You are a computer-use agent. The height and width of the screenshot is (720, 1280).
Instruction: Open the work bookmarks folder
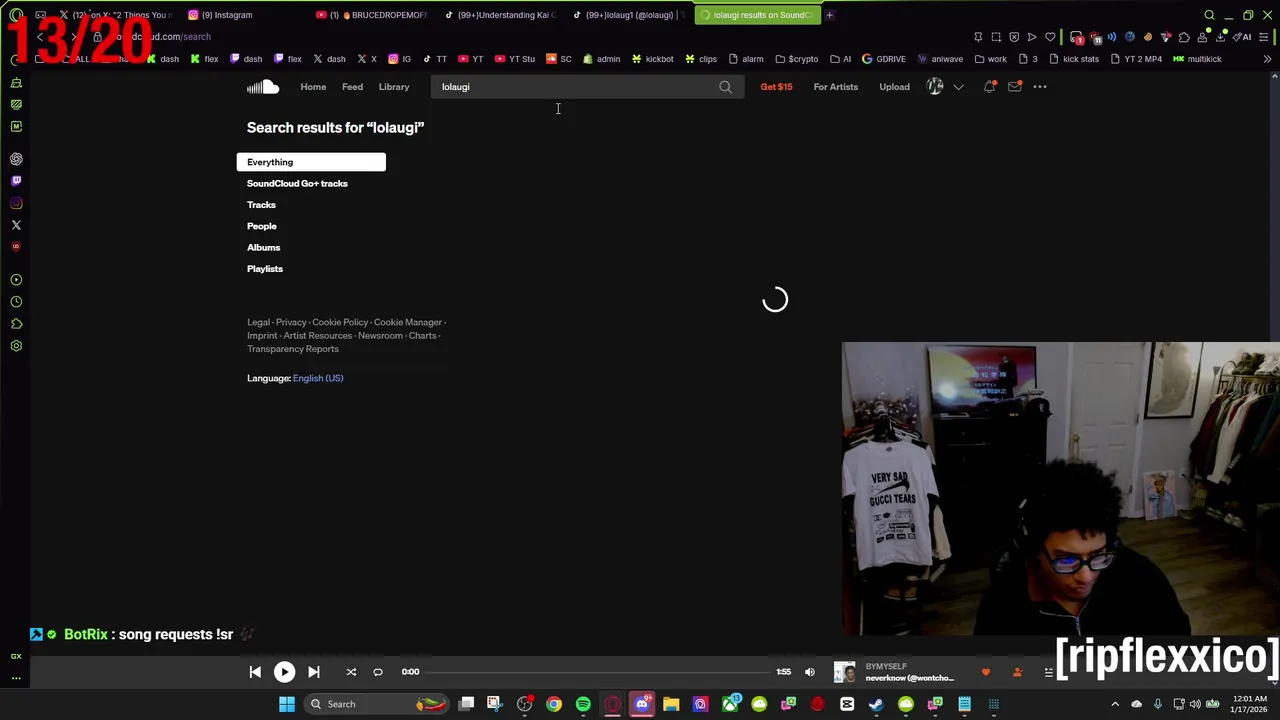990,59
